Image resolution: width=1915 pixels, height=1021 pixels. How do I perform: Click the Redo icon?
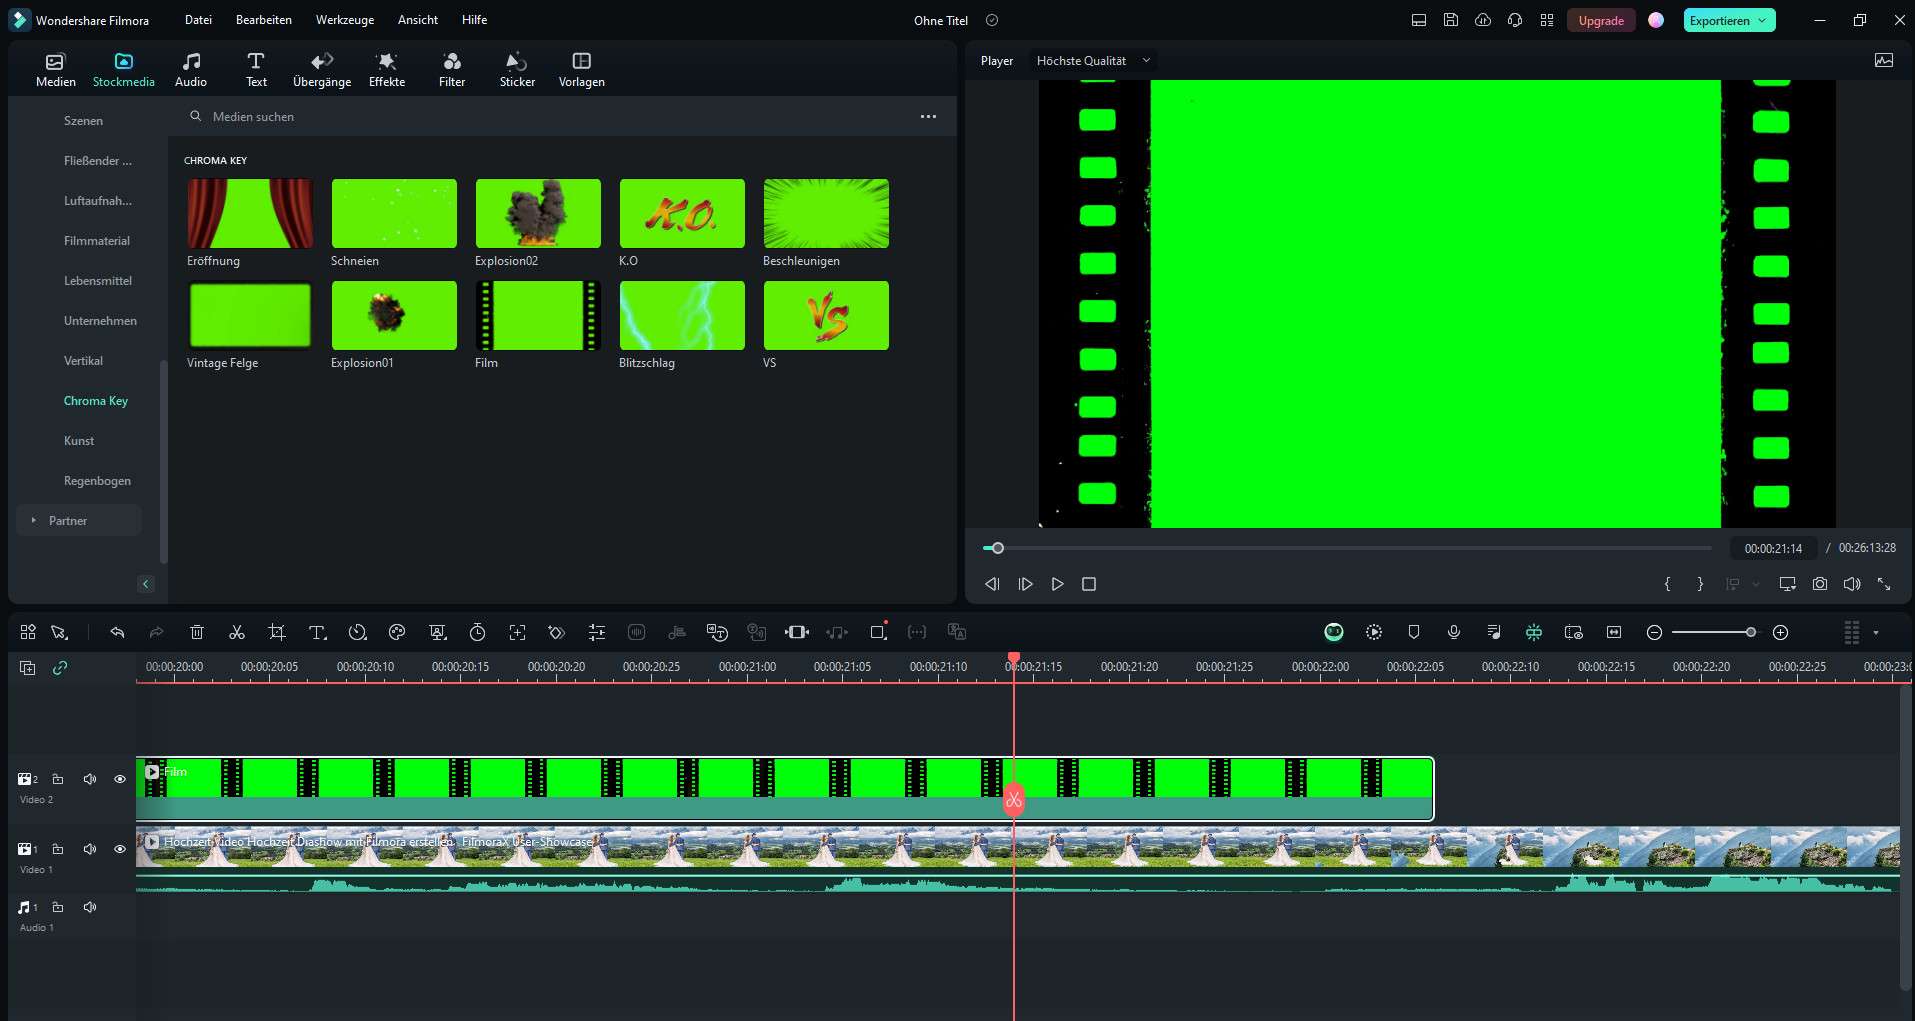coord(156,632)
